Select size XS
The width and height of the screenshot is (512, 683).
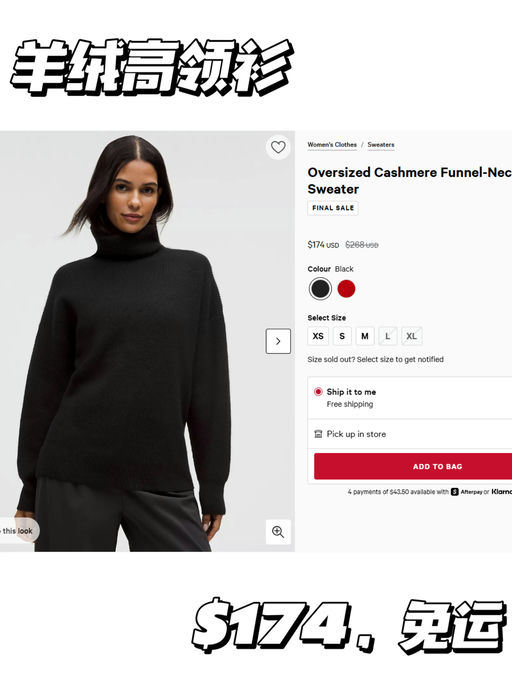(x=318, y=336)
